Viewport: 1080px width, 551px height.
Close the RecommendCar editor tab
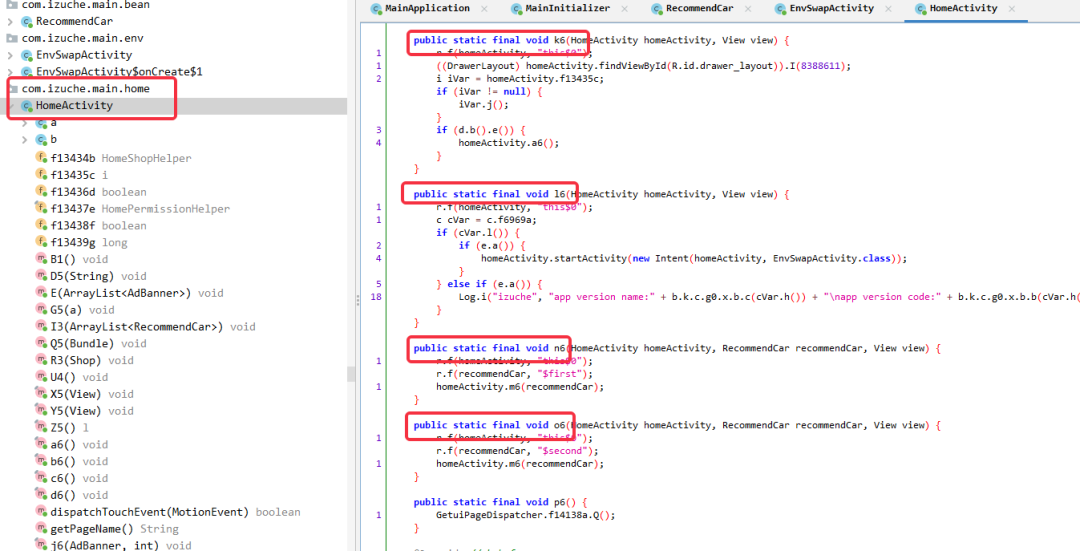pyautogui.click(x=749, y=8)
